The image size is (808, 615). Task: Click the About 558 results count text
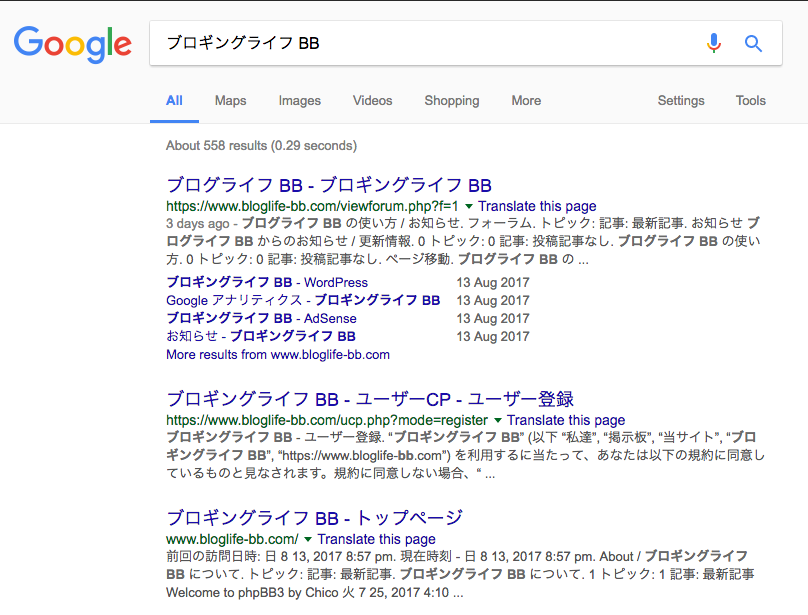(261, 146)
